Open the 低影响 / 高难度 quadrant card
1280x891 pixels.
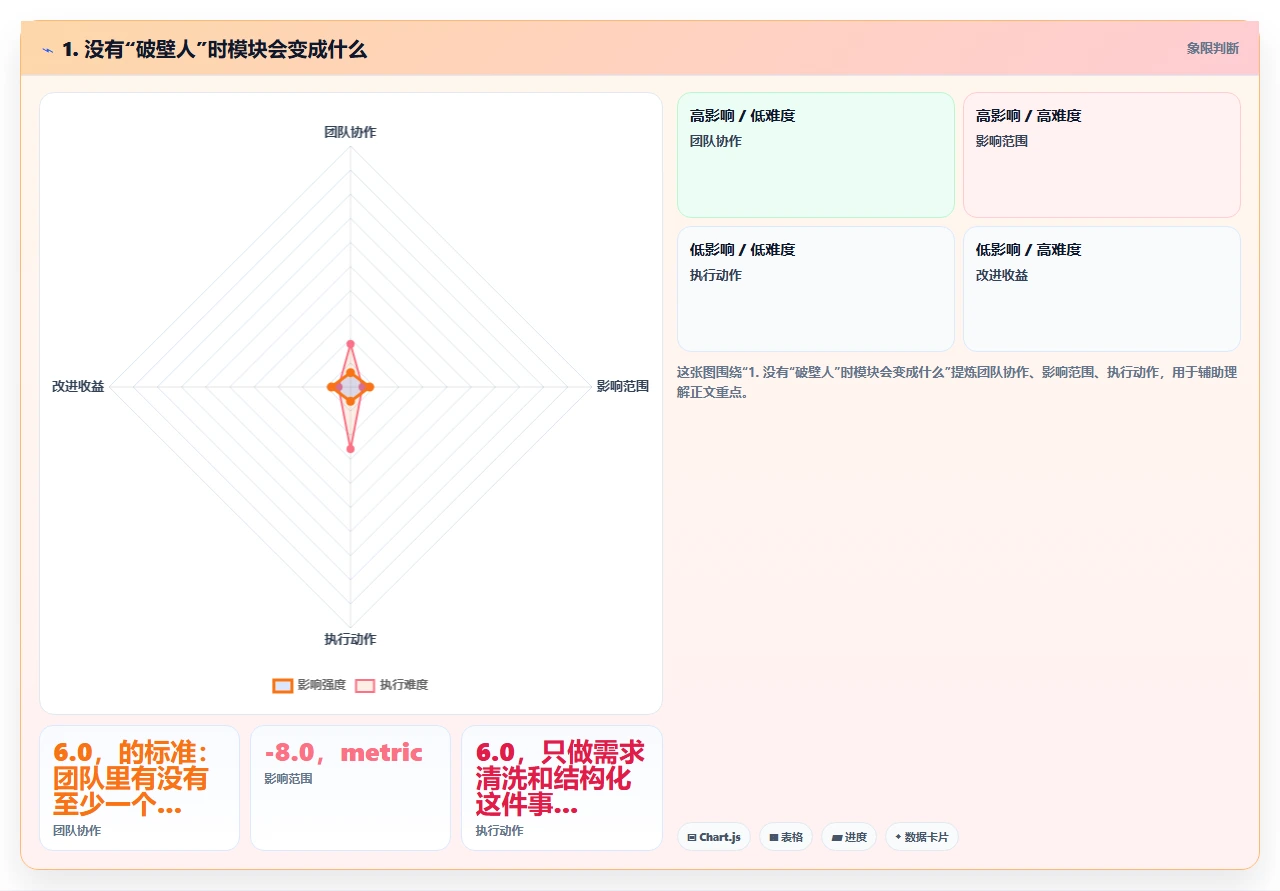(1101, 289)
